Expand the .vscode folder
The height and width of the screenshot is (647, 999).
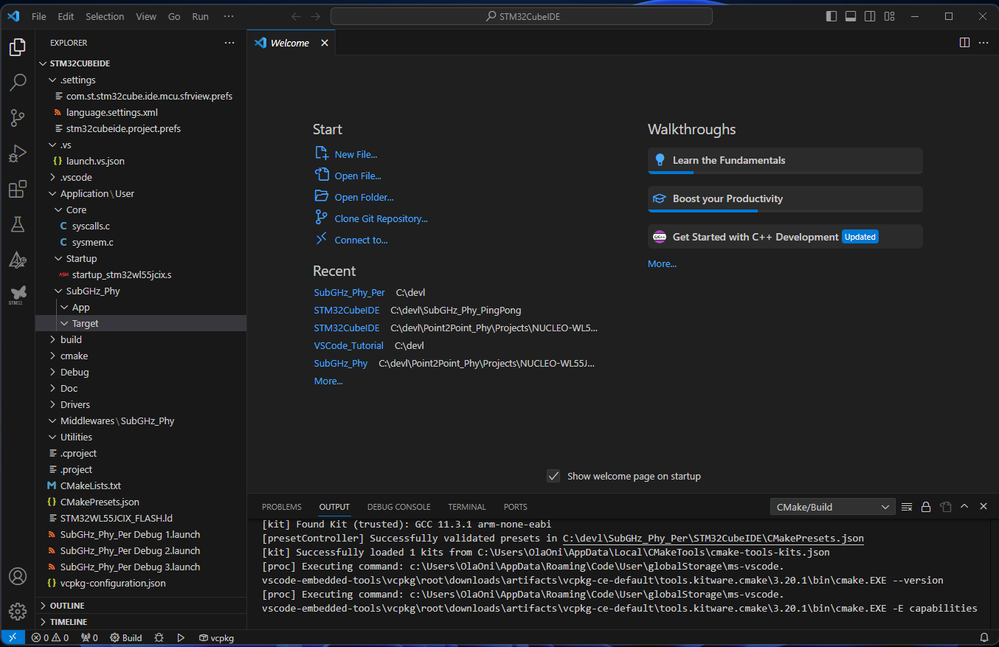(x=141, y=177)
